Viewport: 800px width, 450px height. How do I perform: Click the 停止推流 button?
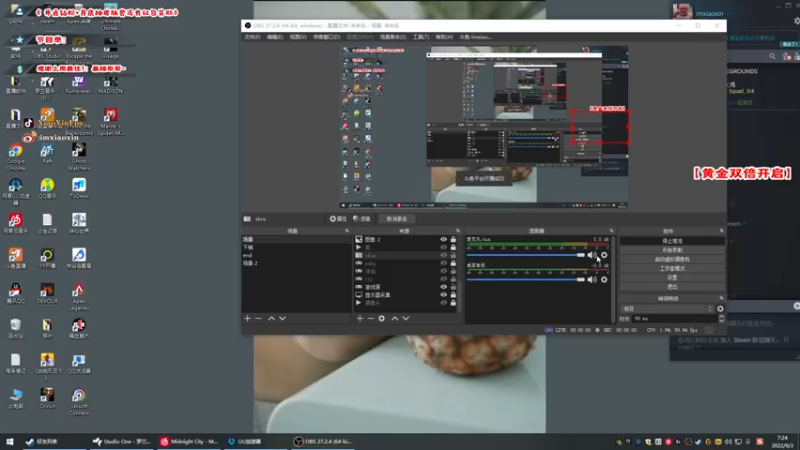click(672, 241)
